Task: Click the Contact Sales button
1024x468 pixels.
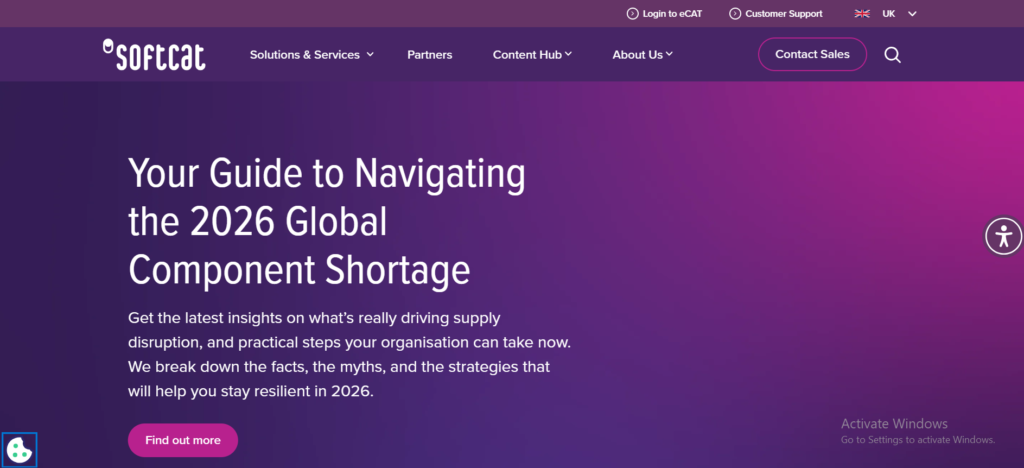Action: tap(812, 54)
